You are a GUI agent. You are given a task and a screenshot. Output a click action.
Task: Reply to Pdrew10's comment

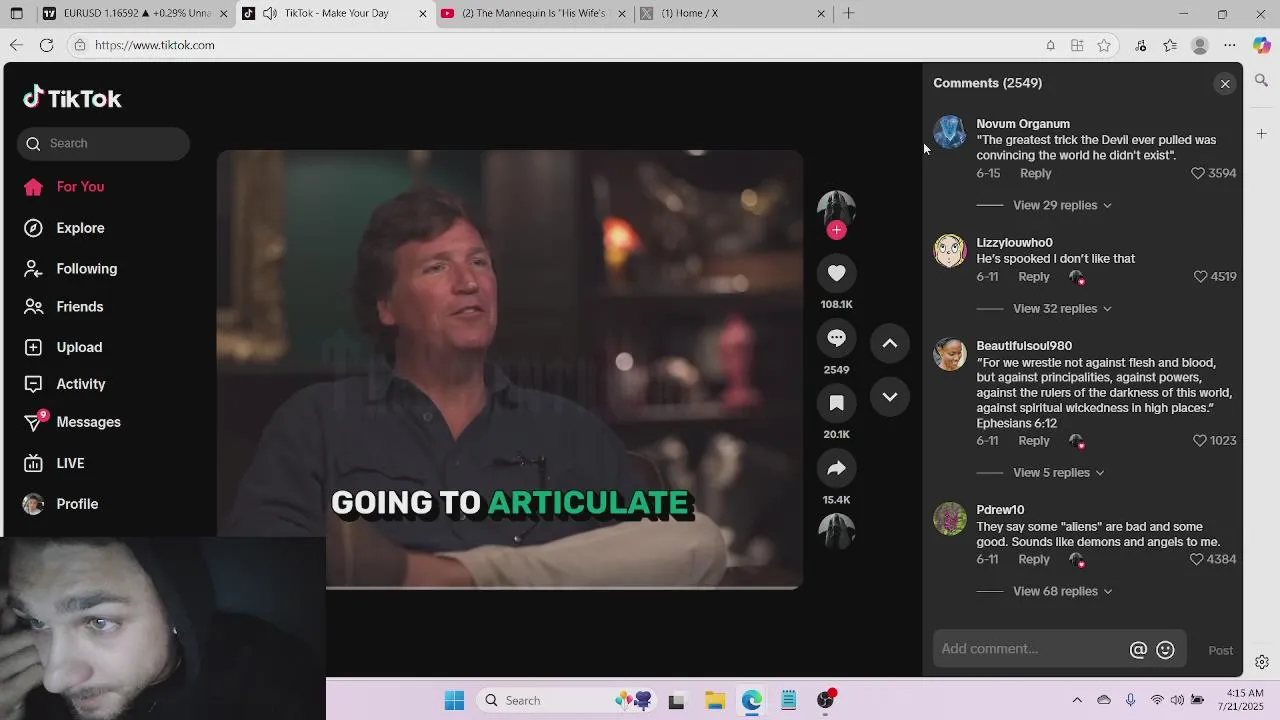pyautogui.click(x=1034, y=560)
